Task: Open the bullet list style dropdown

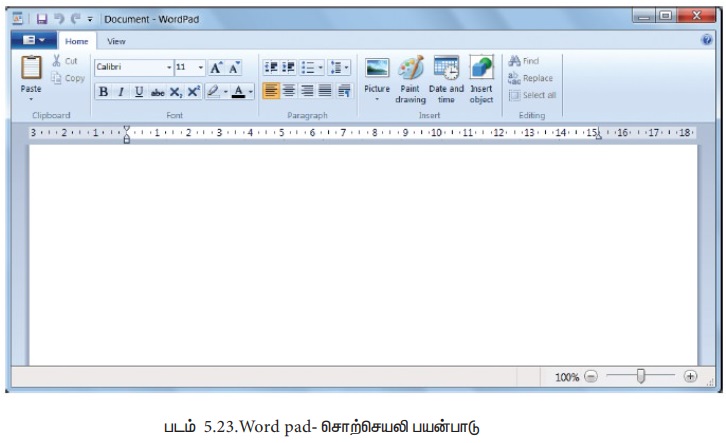Action: click(x=320, y=68)
